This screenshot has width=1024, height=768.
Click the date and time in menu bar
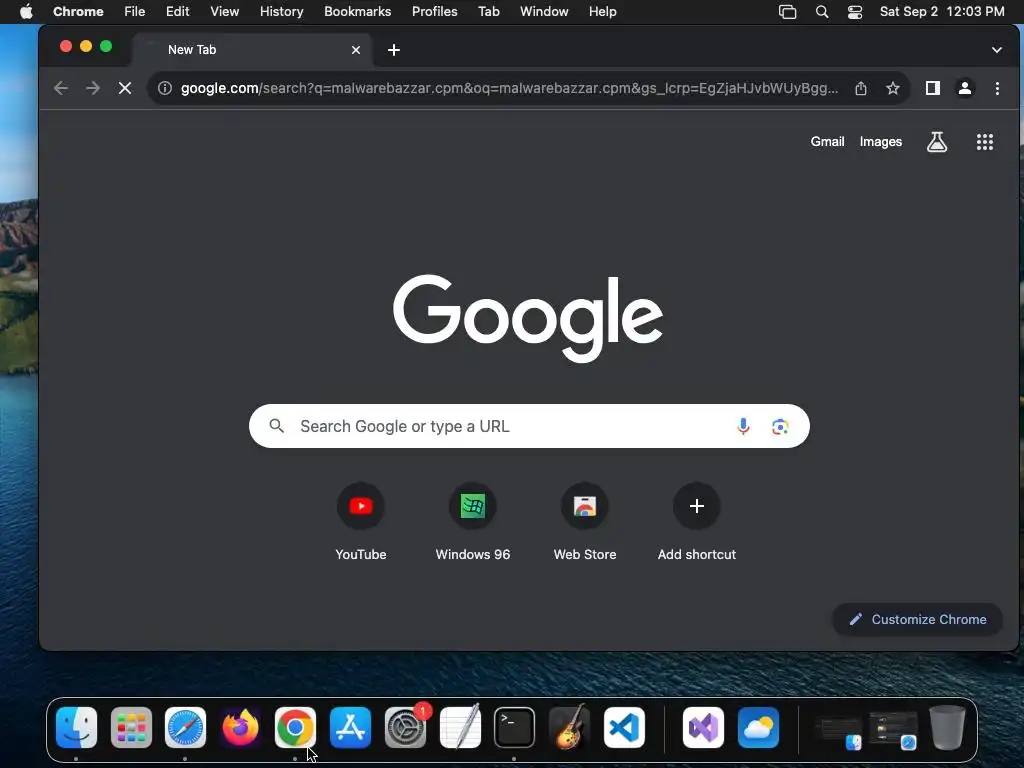(x=942, y=12)
